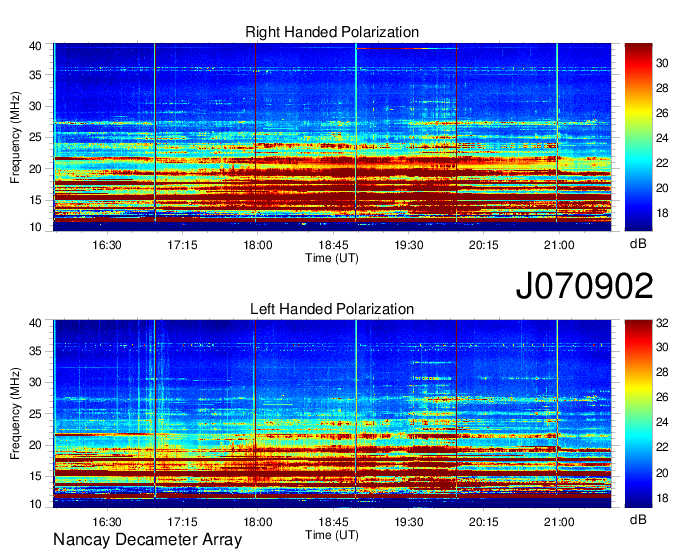Click the "Frequency (MHz)" label of the Left Handed plot
680x552 pixels.
coord(15,414)
